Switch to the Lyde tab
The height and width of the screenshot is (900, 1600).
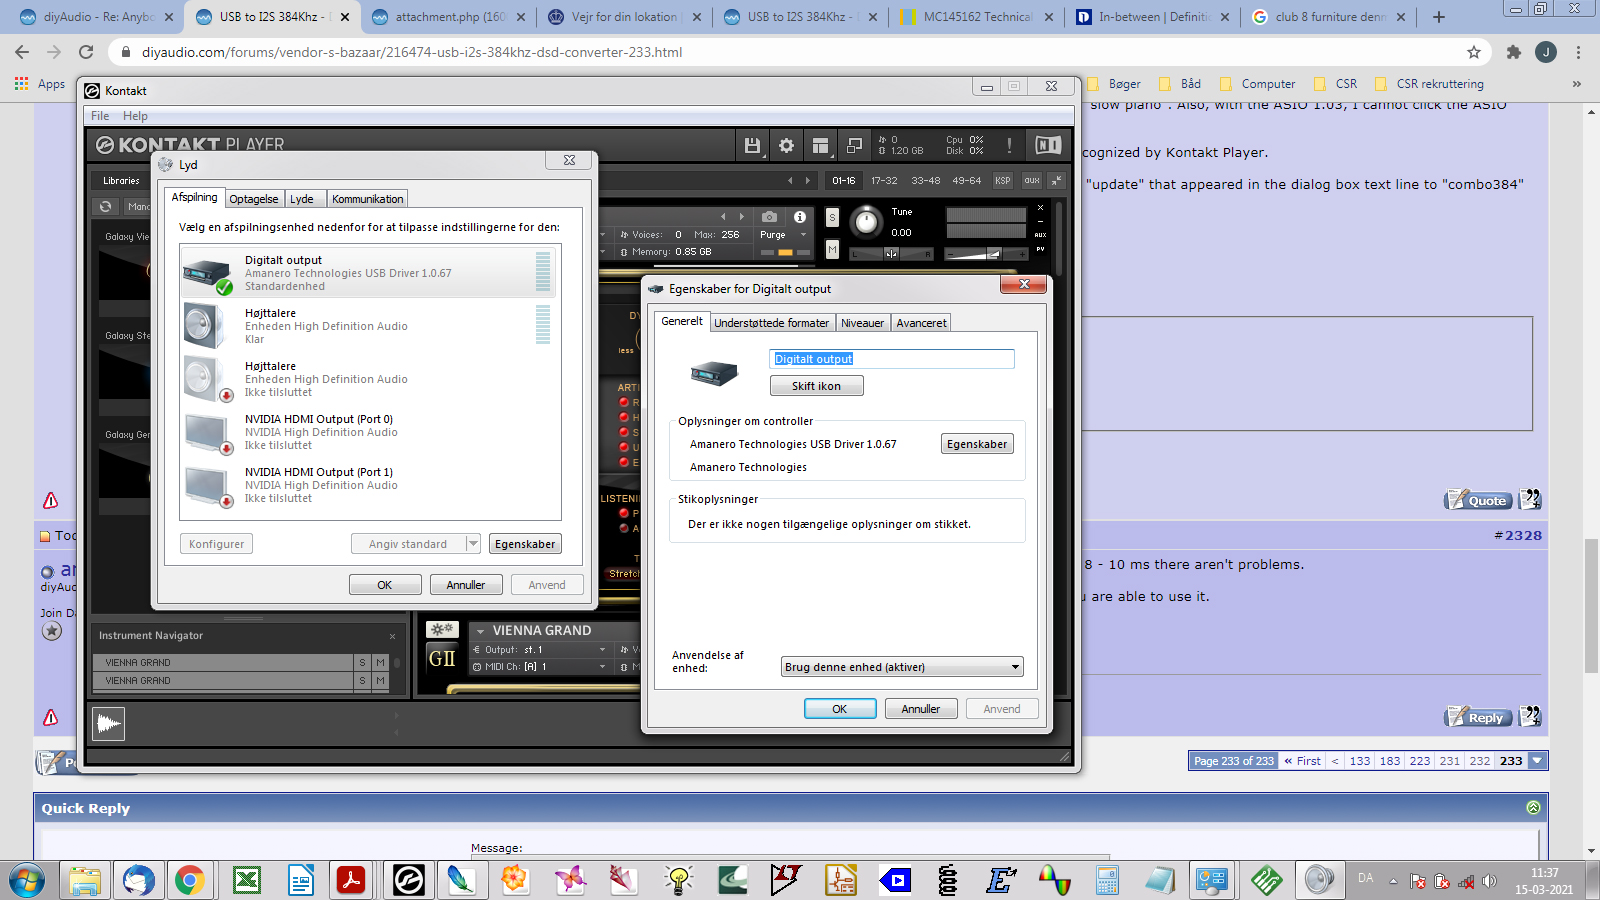click(302, 199)
